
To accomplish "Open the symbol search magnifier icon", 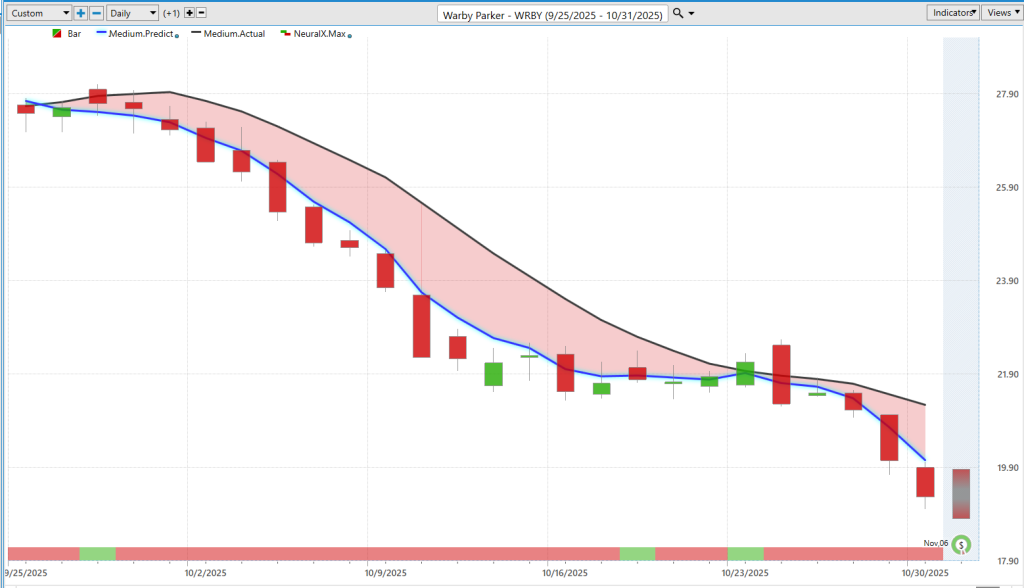I will click(x=678, y=13).
